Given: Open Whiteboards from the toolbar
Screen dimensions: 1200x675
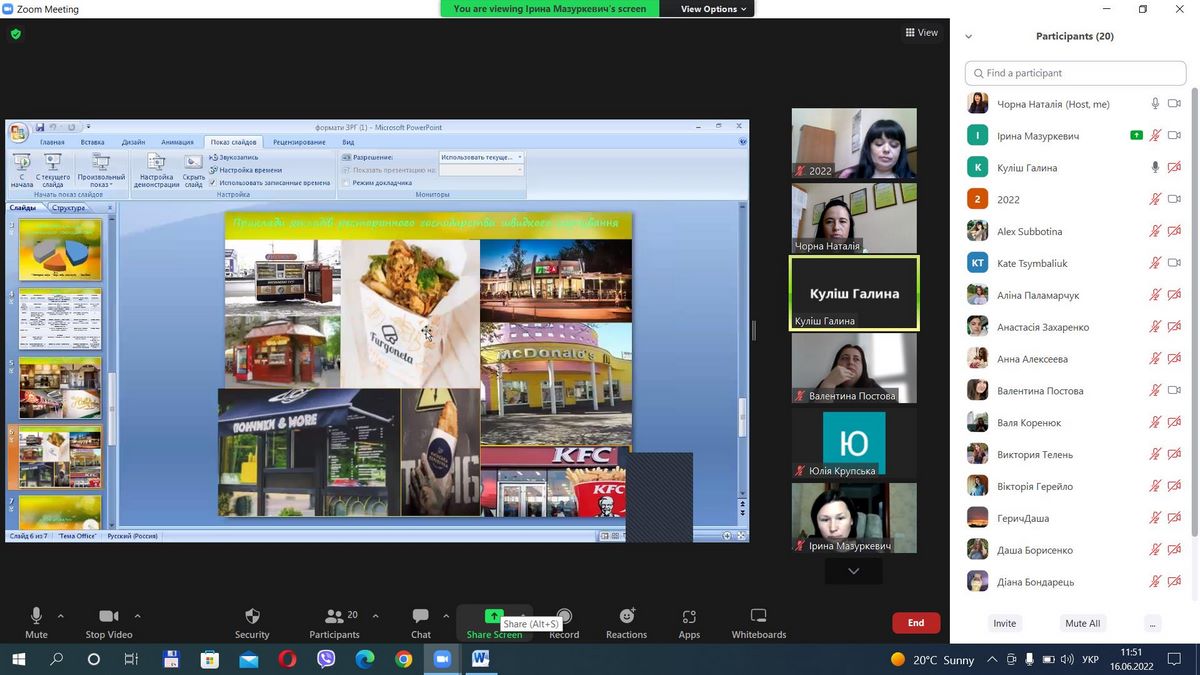Looking at the screenshot, I should [758, 617].
